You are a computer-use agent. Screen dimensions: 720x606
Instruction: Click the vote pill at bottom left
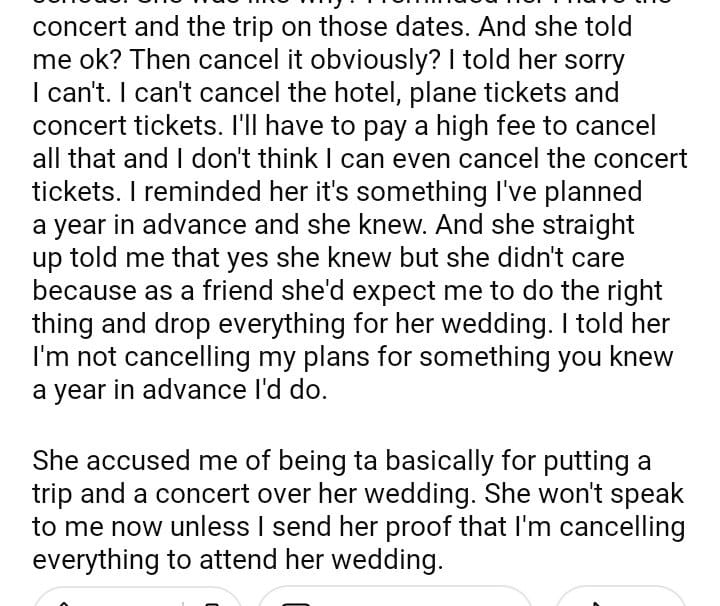[138, 599]
